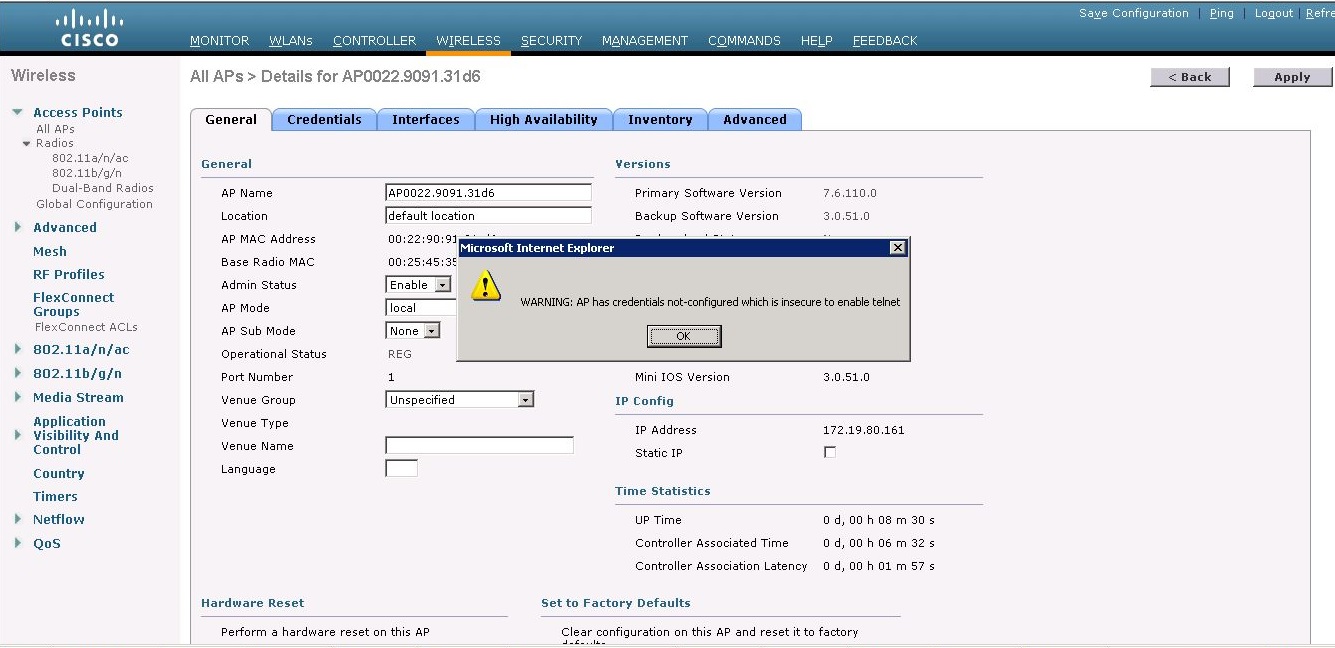Open Global Configuration in sidebar
The height and width of the screenshot is (648, 1335).
94,204
